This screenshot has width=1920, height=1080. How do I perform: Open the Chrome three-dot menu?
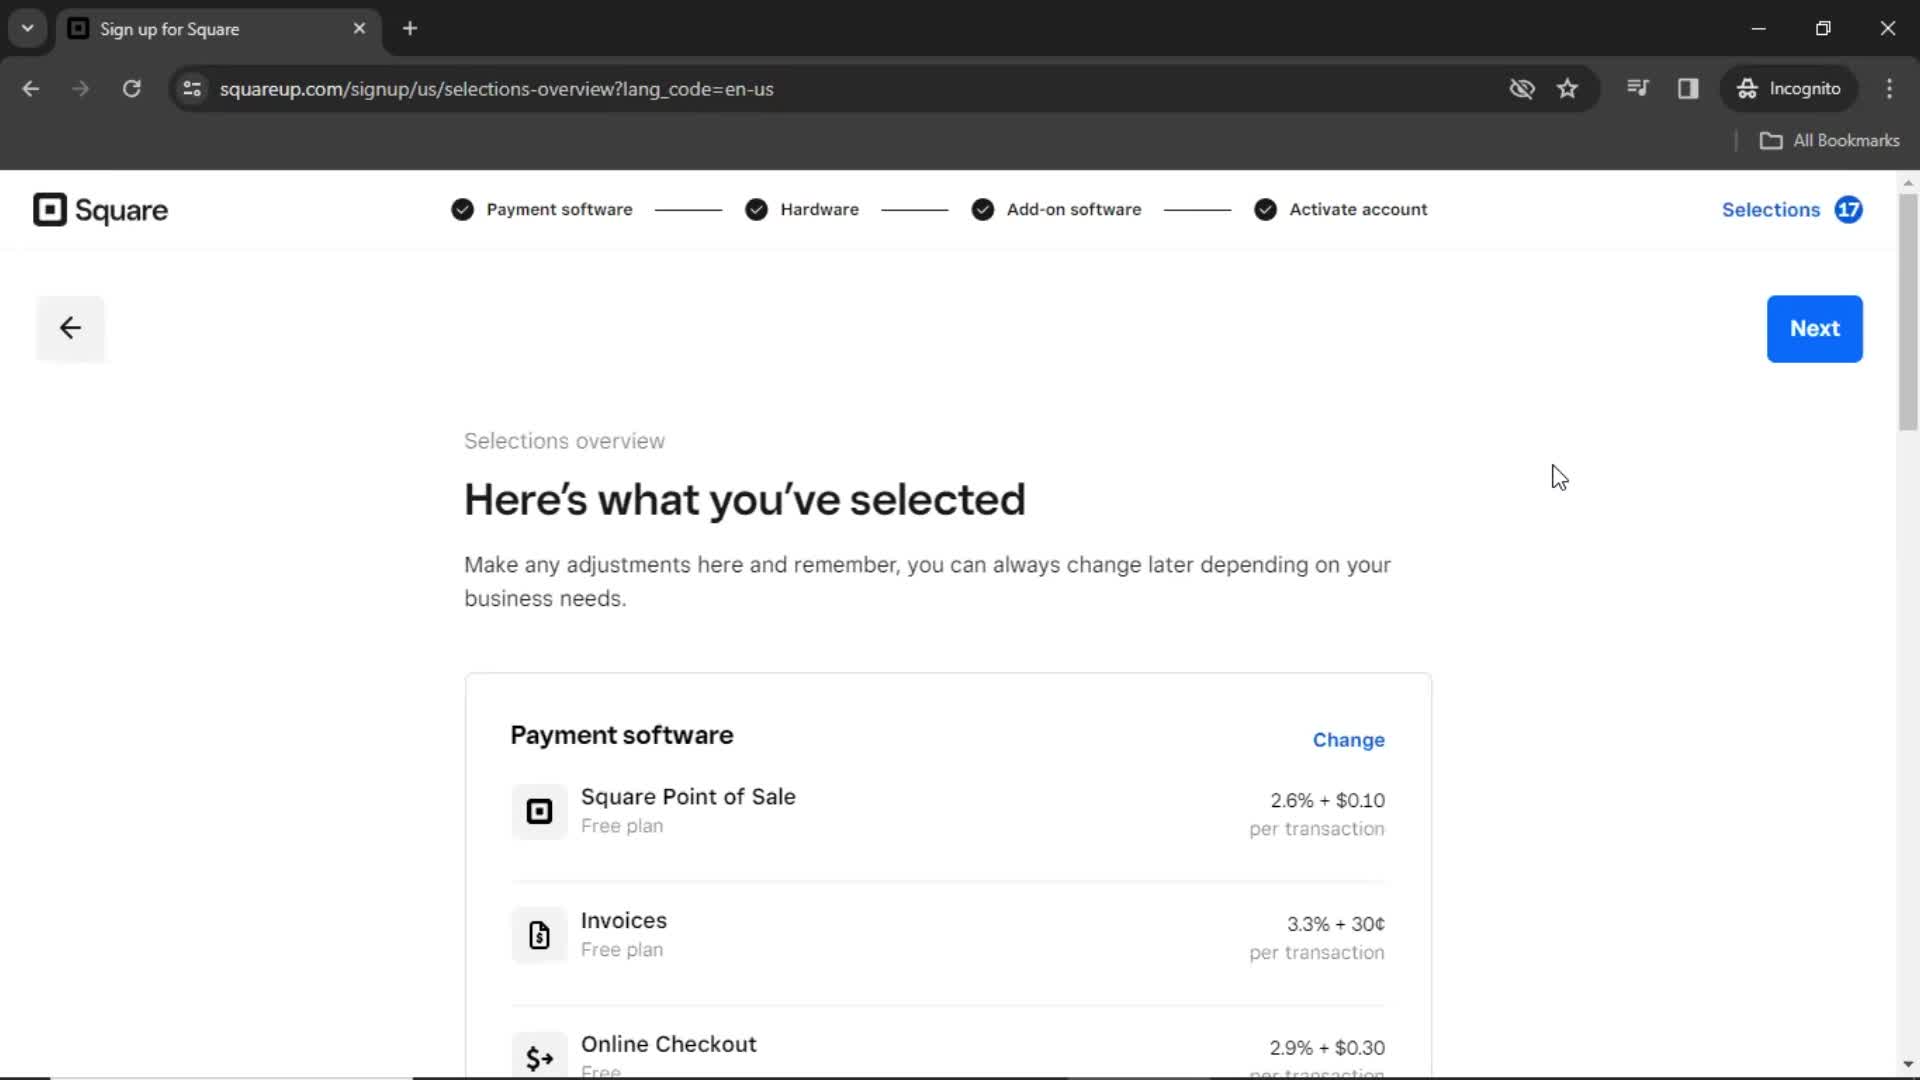[x=1889, y=89]
